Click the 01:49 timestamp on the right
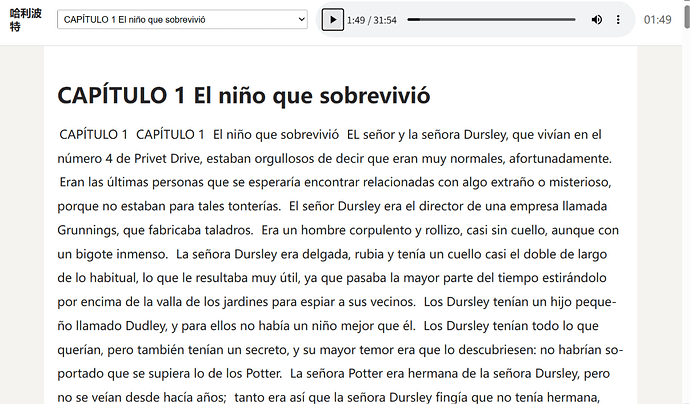The height and width of the screenshot is (404, 690). (657, 20)
